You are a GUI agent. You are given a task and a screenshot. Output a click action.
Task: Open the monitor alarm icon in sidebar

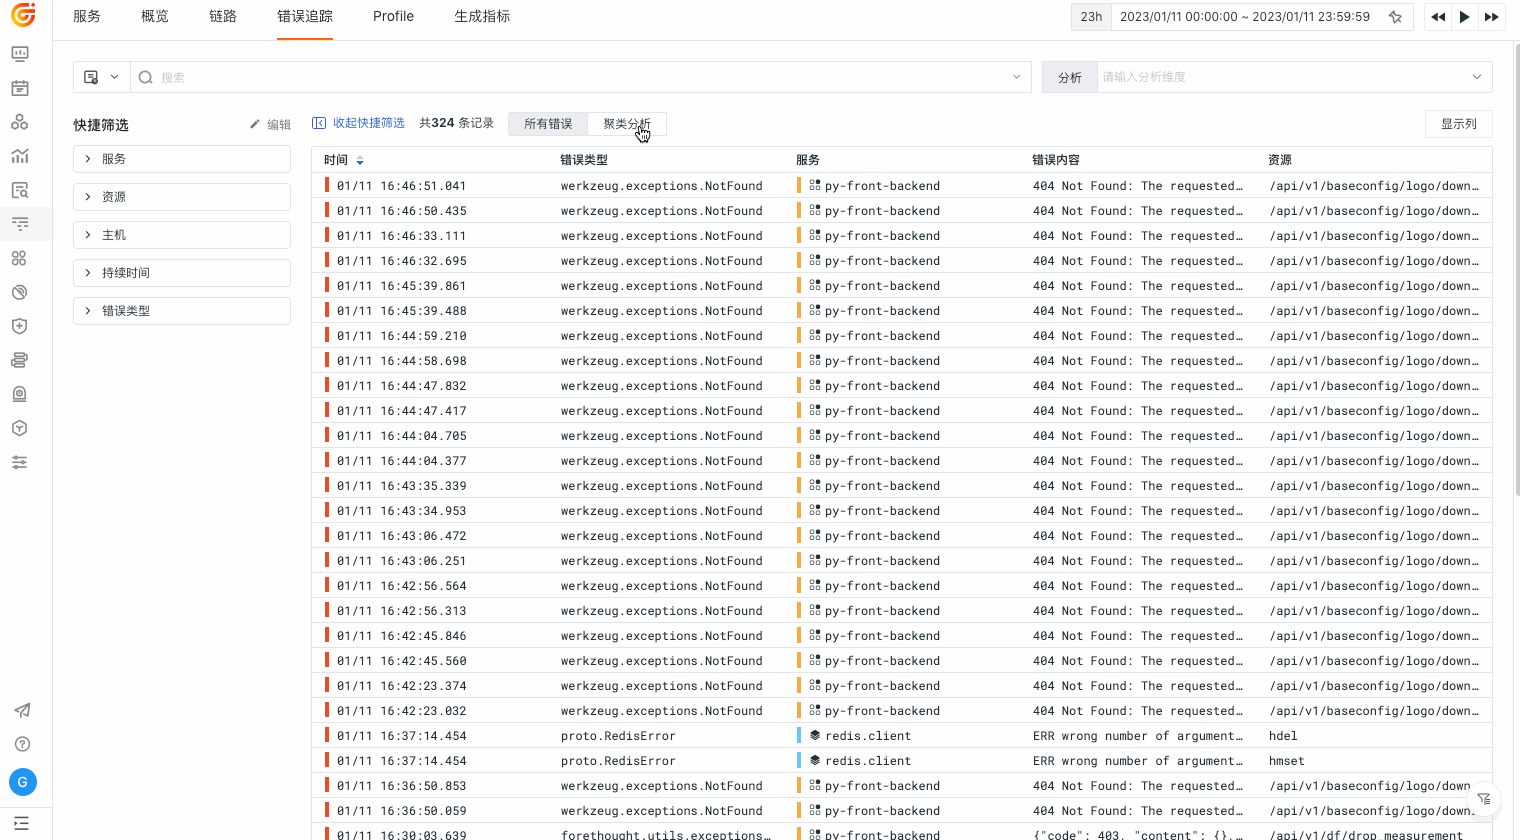[x=20, y=394]
